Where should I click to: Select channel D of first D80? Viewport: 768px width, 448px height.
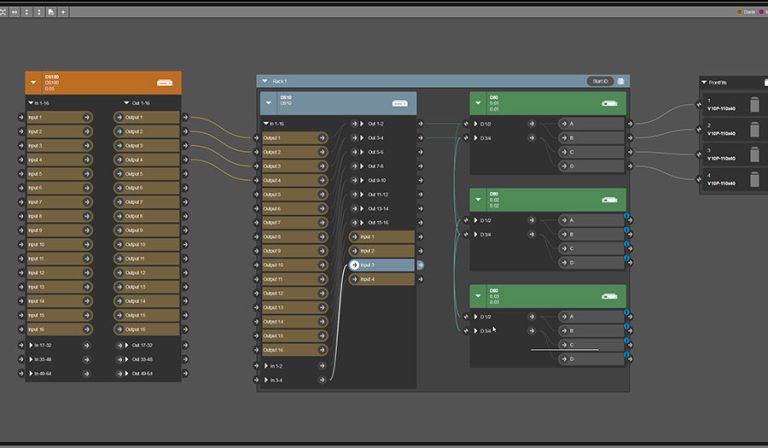pos(592,166)
